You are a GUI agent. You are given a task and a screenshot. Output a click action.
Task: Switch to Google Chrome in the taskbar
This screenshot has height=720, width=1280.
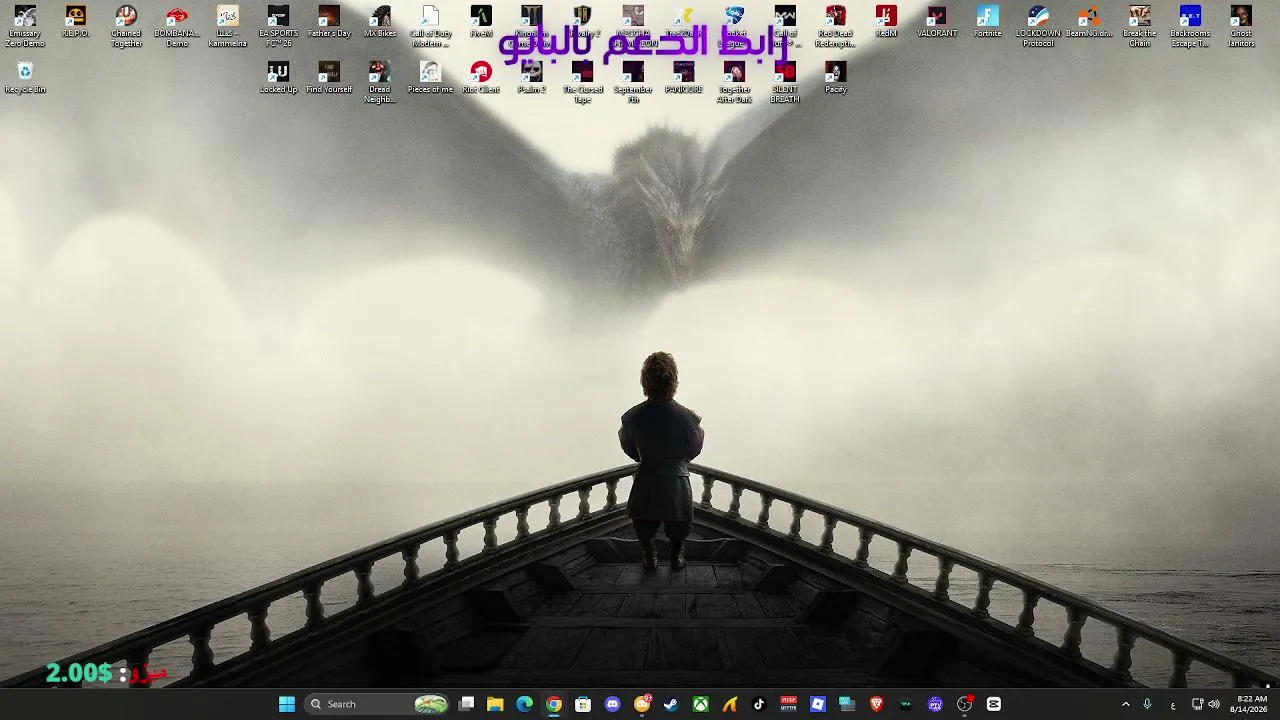point(554,704)
